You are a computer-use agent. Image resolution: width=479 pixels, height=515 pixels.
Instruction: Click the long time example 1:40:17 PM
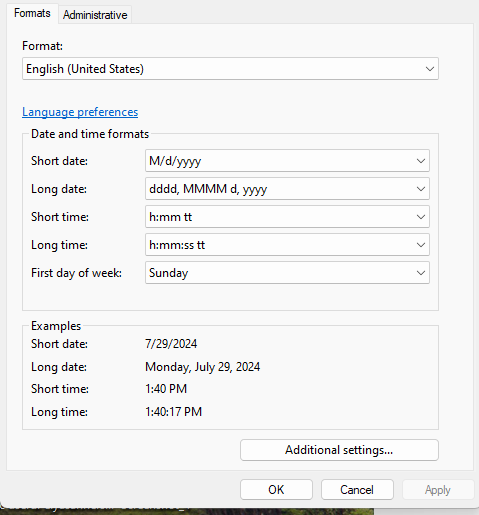(x=174, y=412)
